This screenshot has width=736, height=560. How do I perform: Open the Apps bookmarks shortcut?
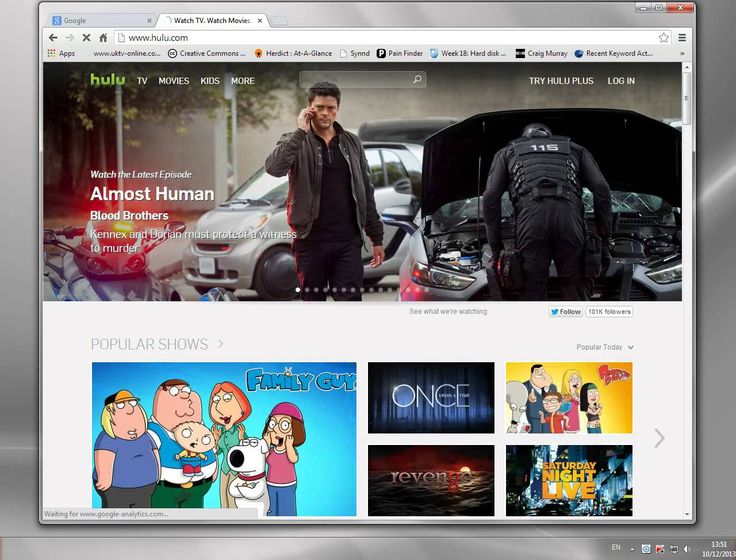click(x=61, y=54)
